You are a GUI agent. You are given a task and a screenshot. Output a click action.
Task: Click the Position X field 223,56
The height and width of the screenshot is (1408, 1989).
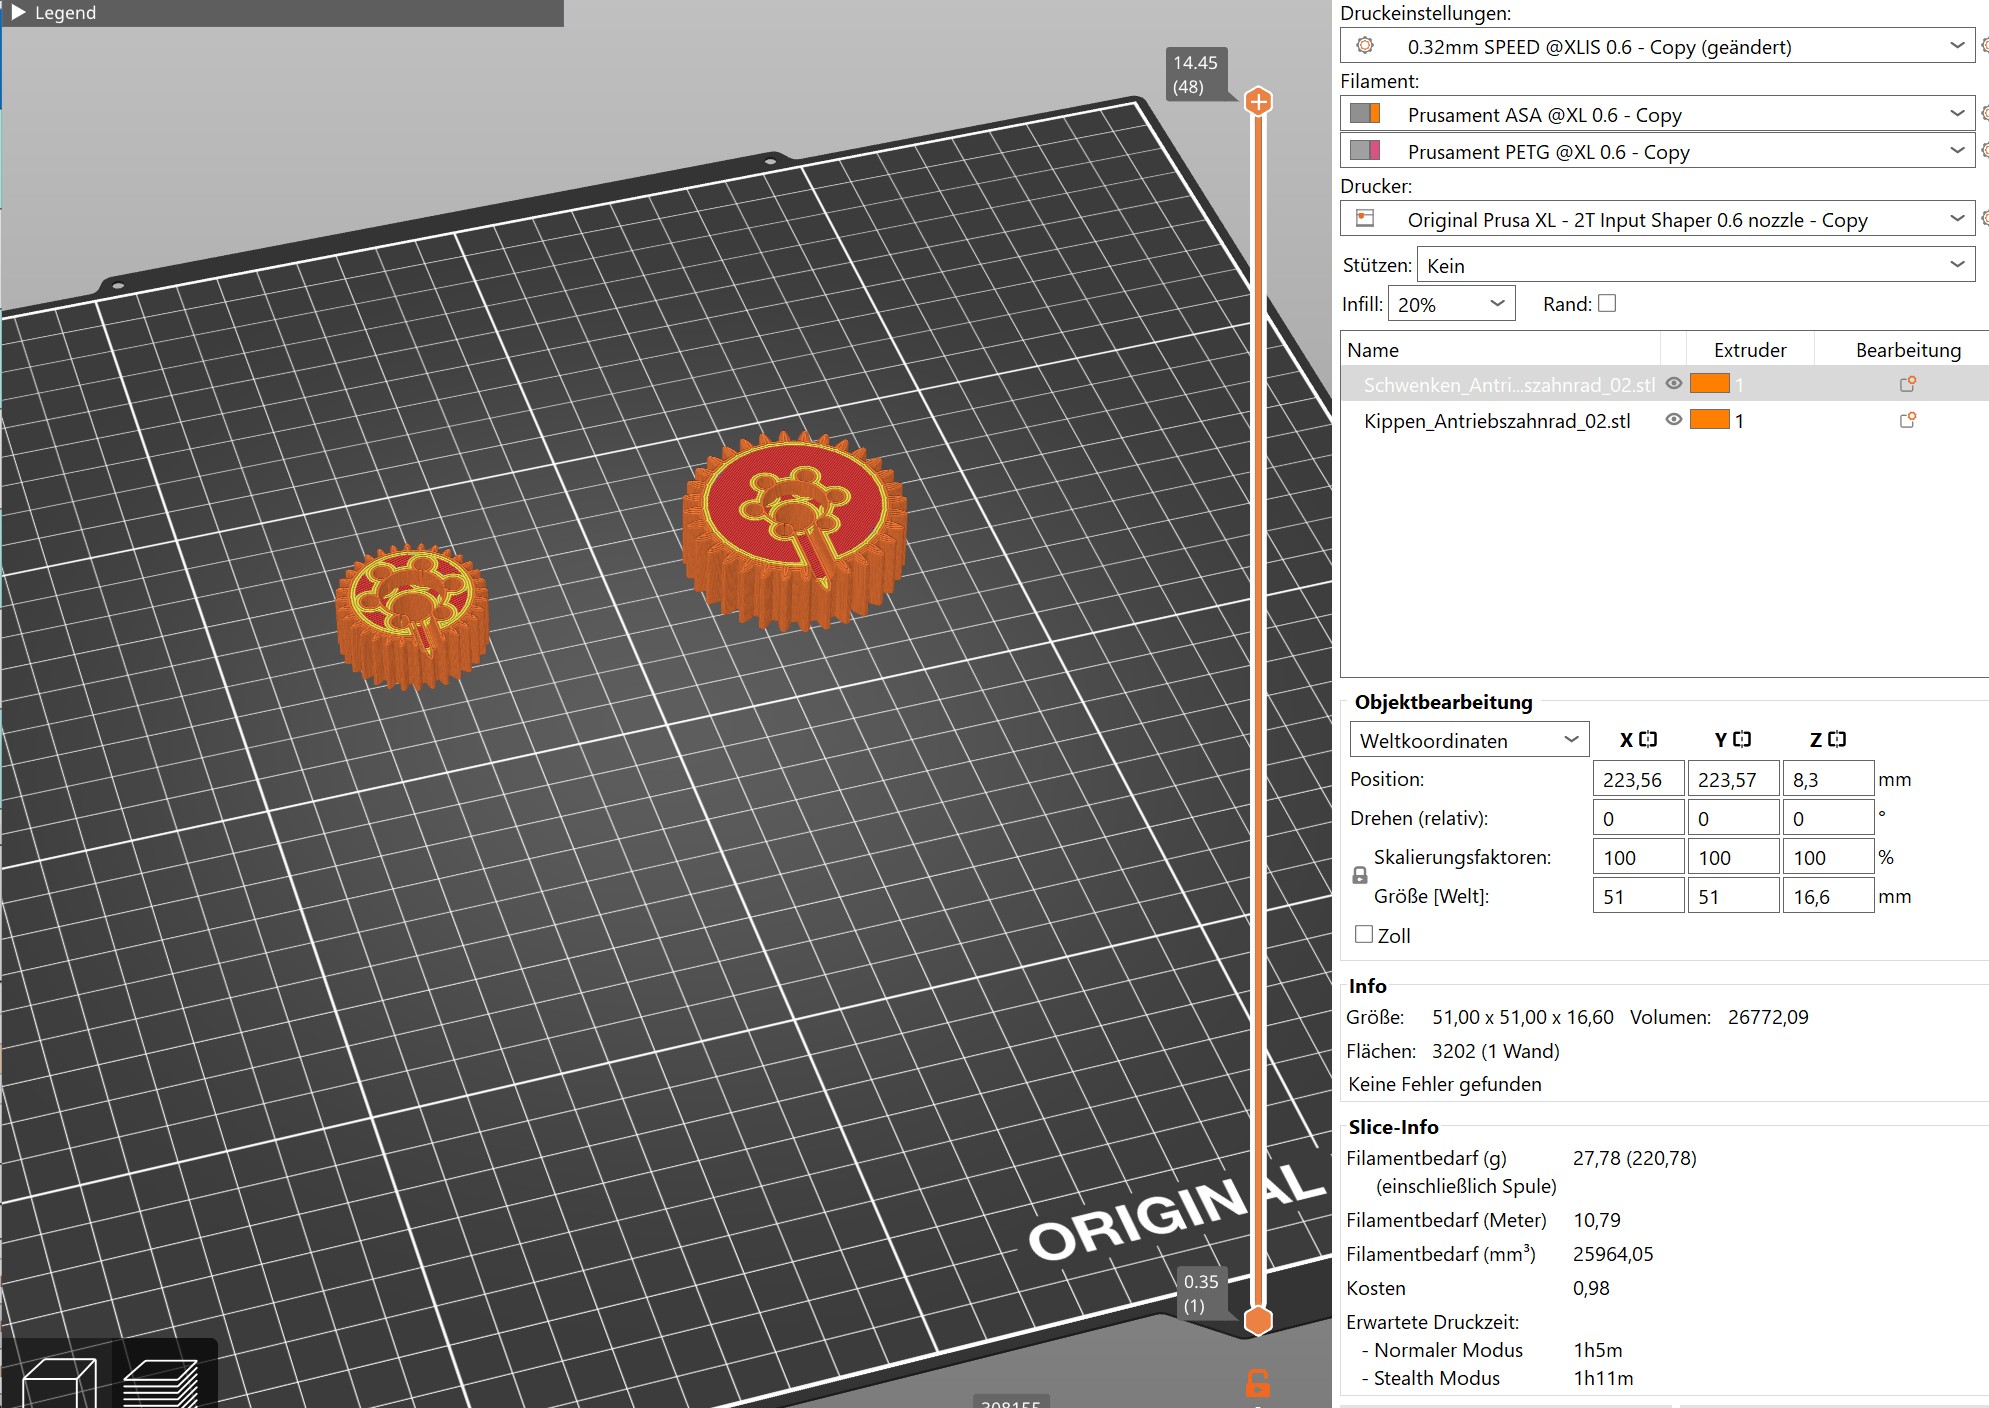click(1638, 779)
